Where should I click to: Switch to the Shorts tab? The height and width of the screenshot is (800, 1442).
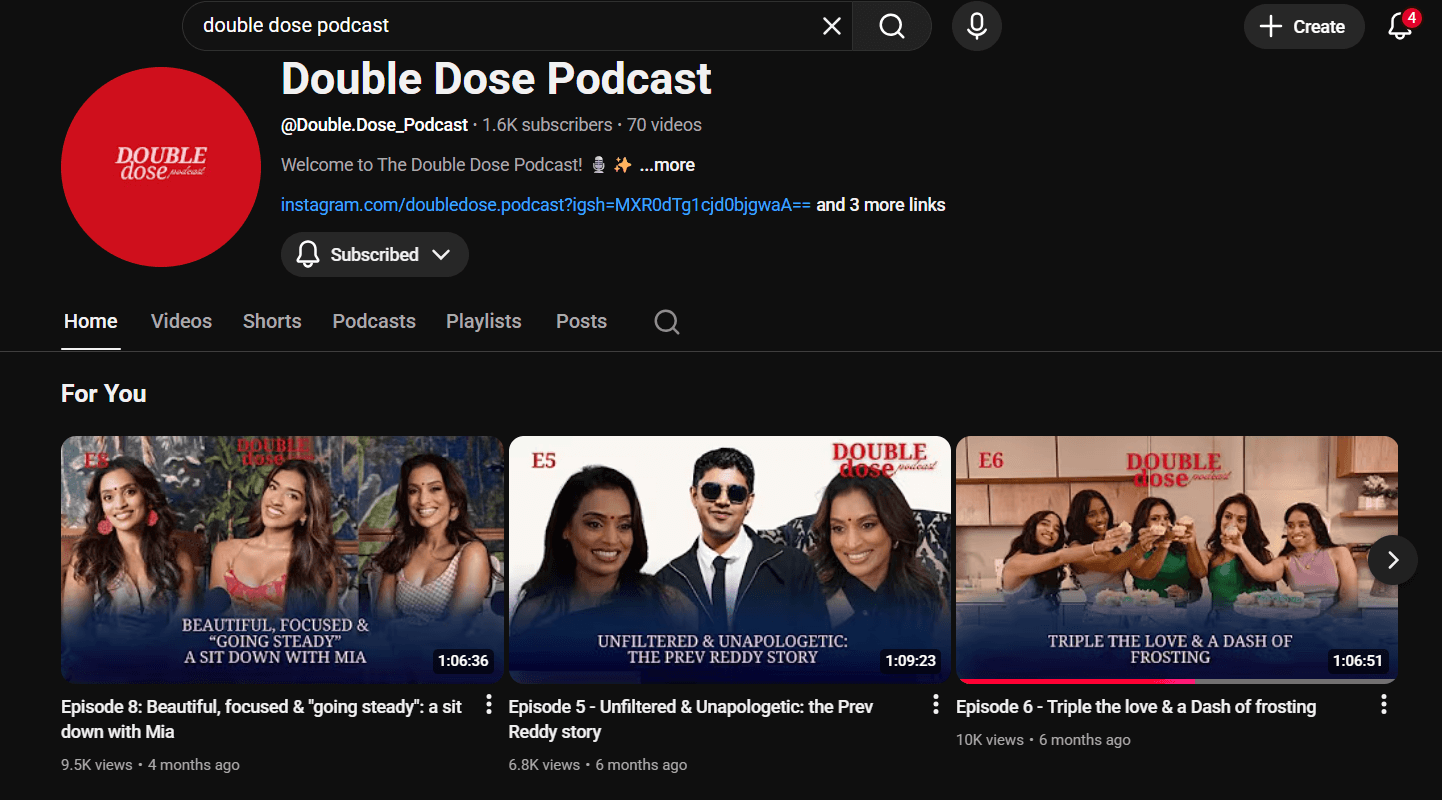click(272, 321)
